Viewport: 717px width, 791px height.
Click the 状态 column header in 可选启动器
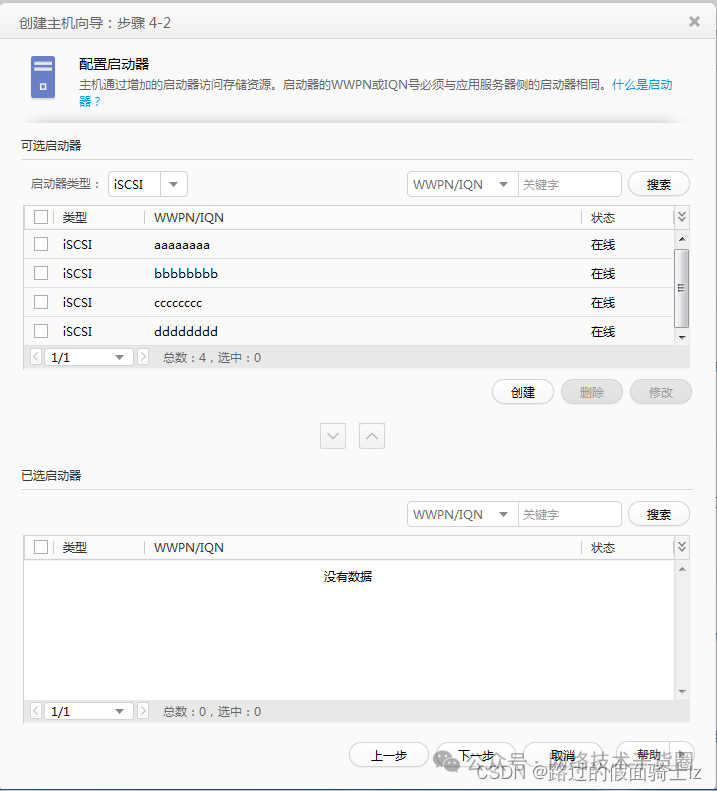[x=603, y=217]
